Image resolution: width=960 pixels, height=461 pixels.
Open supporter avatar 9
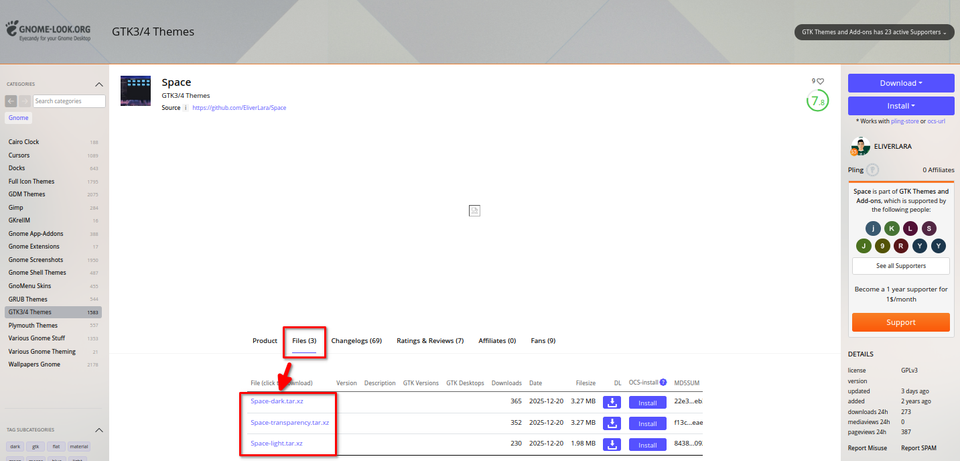click(882, 246)
